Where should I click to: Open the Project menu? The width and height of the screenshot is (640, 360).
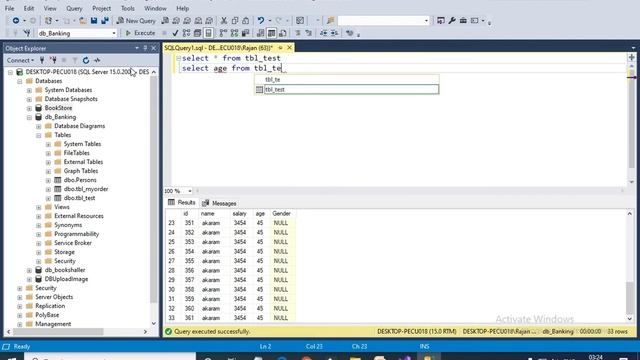pyautogui.click(x=101, y=8)
